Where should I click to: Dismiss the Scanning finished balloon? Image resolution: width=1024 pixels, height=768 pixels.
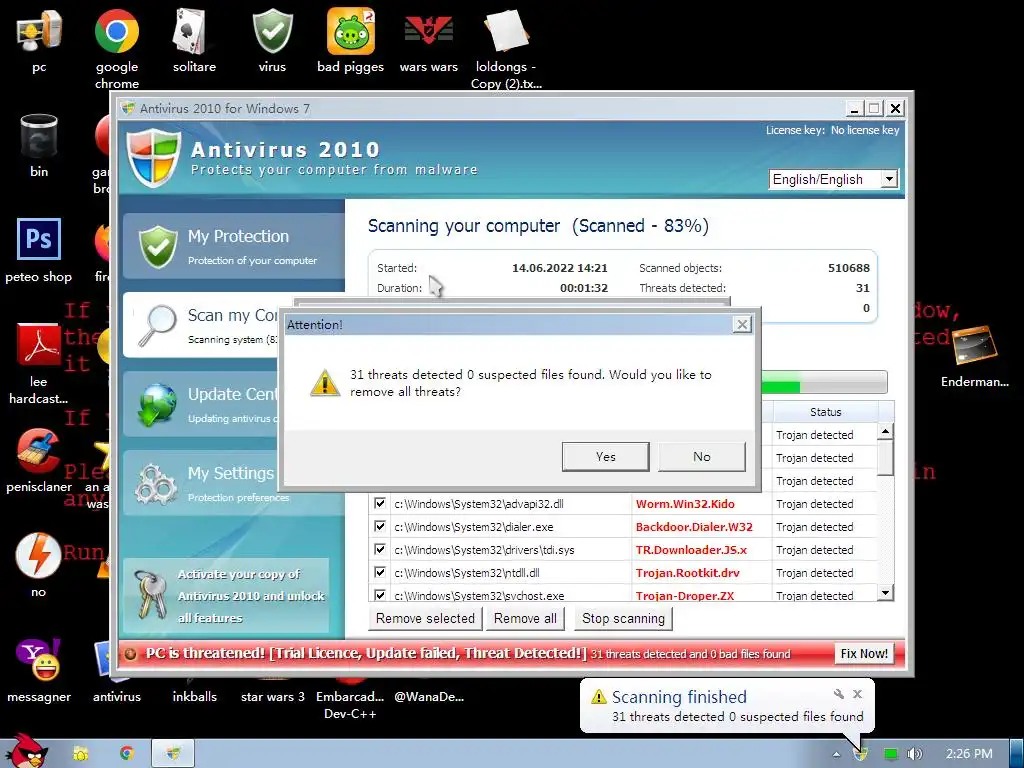857,694
